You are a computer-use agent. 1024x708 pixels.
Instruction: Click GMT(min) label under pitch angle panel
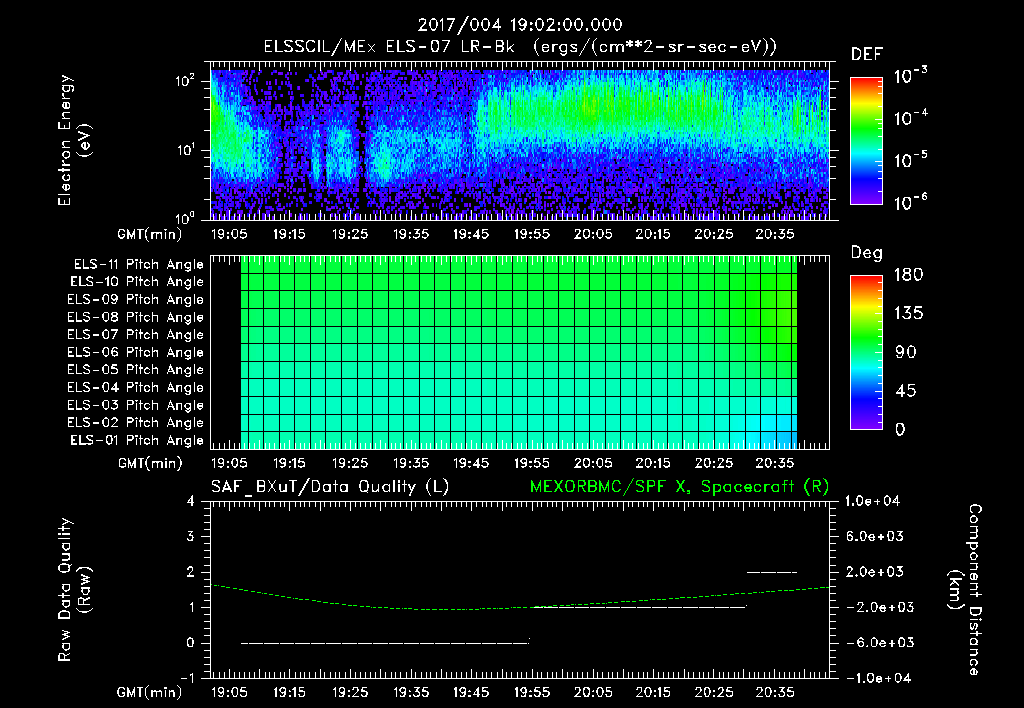[150, 464]
